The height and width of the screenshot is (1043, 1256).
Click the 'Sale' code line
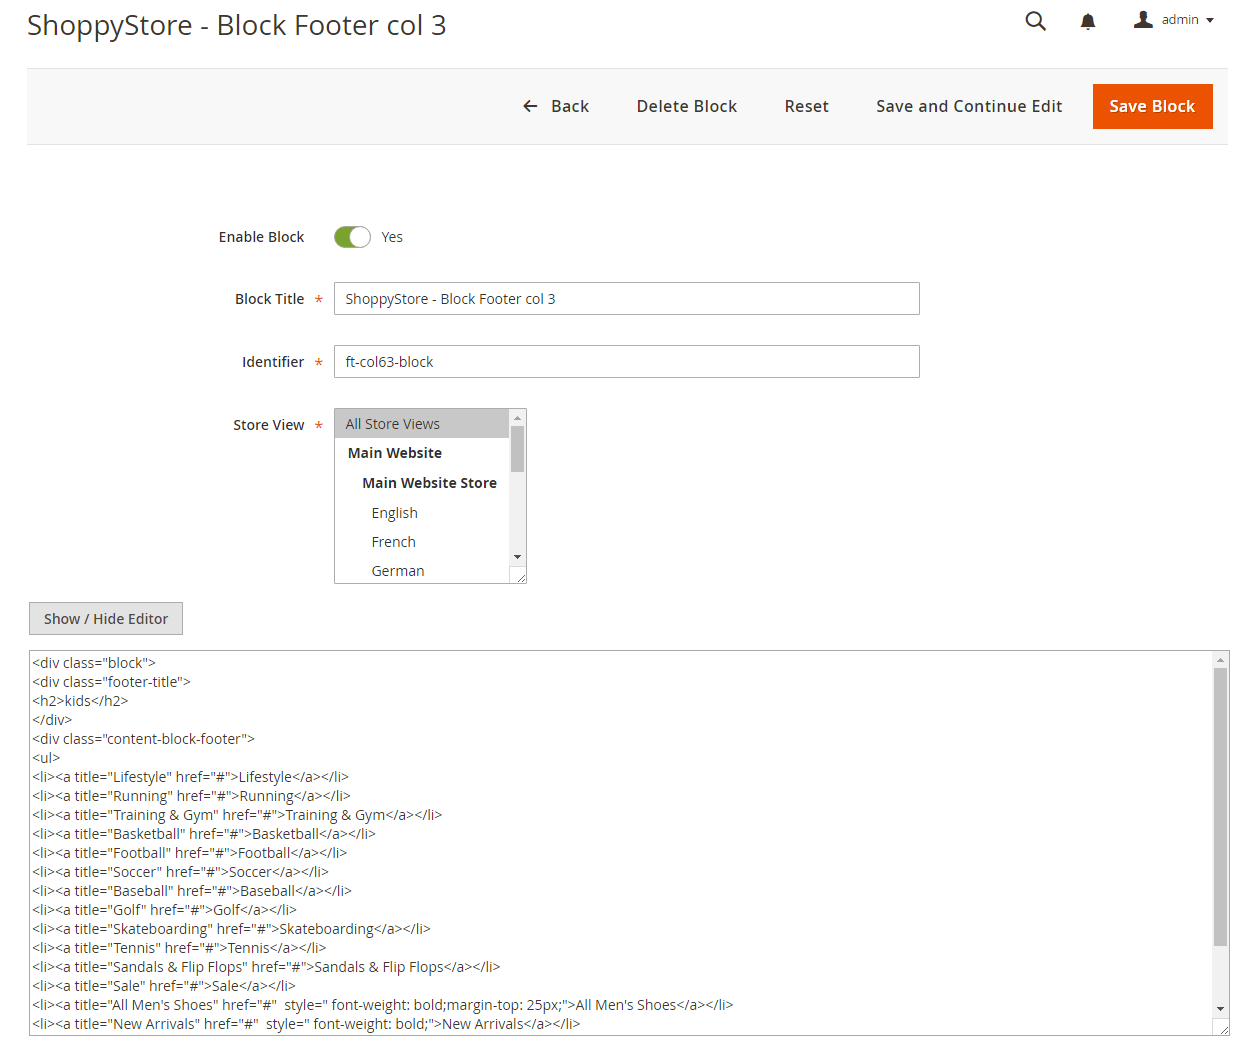[x=164, y=986]
